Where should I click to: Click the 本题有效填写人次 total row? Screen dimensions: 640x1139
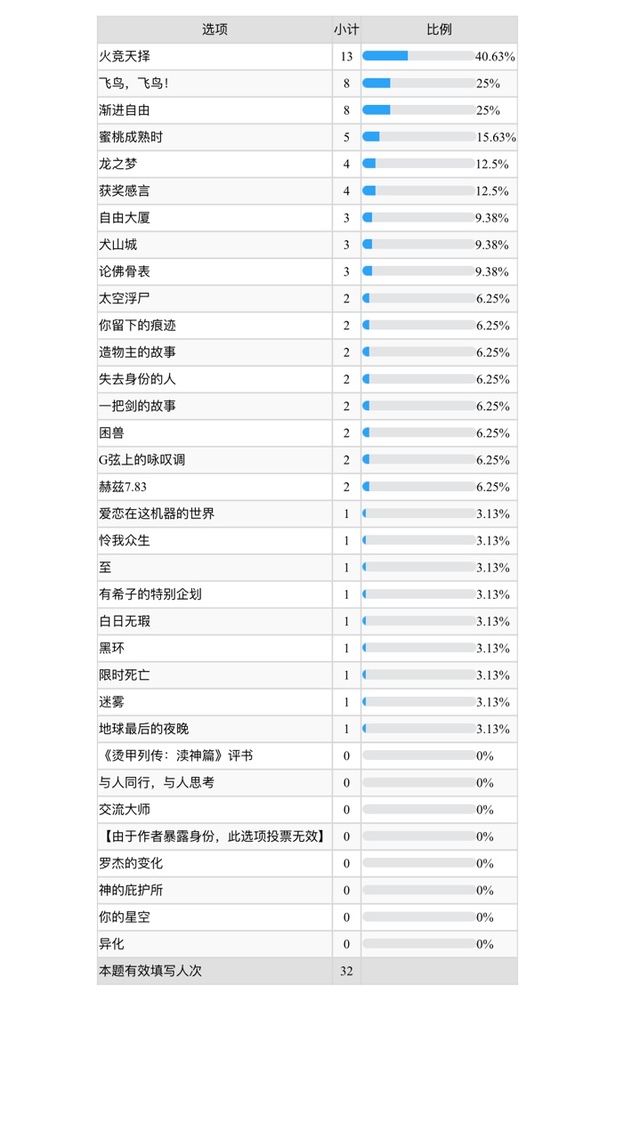coord(307,971)
